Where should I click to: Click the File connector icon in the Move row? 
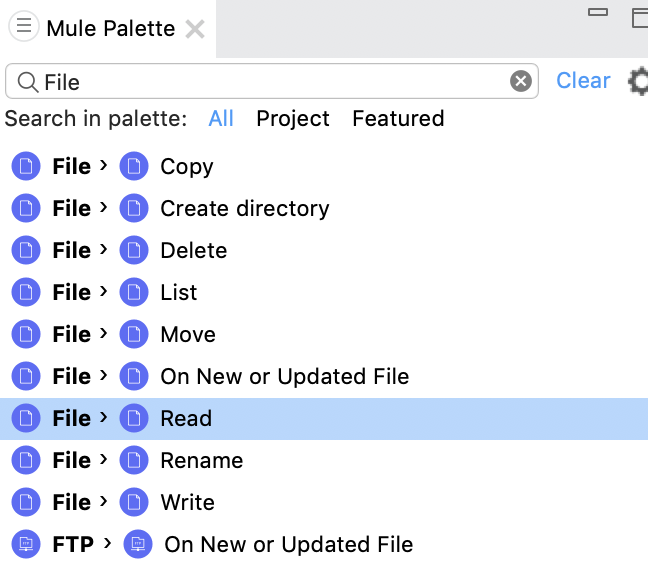point(26,334)
